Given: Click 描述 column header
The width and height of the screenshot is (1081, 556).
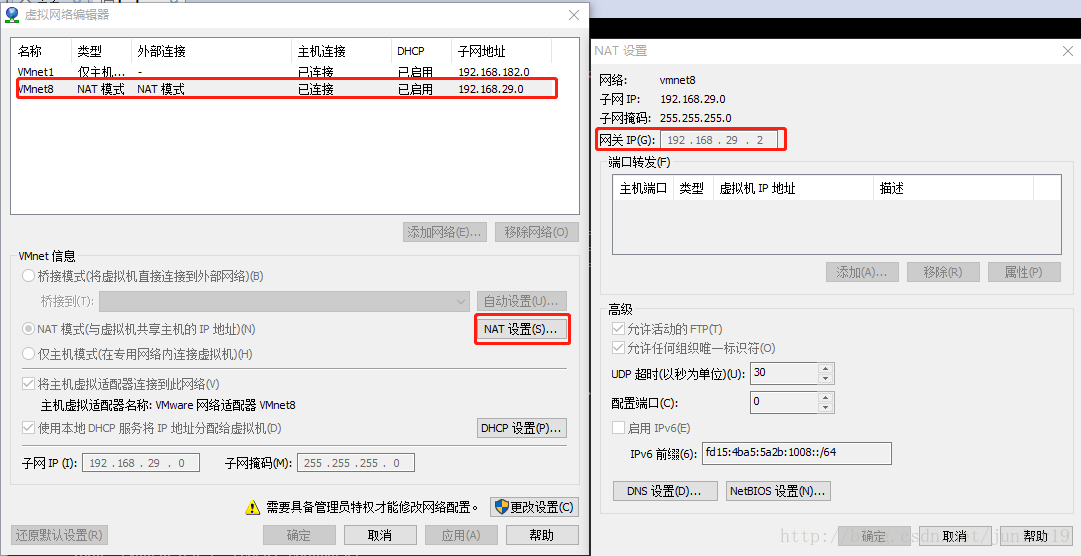Looking at the screenshot, I should click(x=953, y=188).
